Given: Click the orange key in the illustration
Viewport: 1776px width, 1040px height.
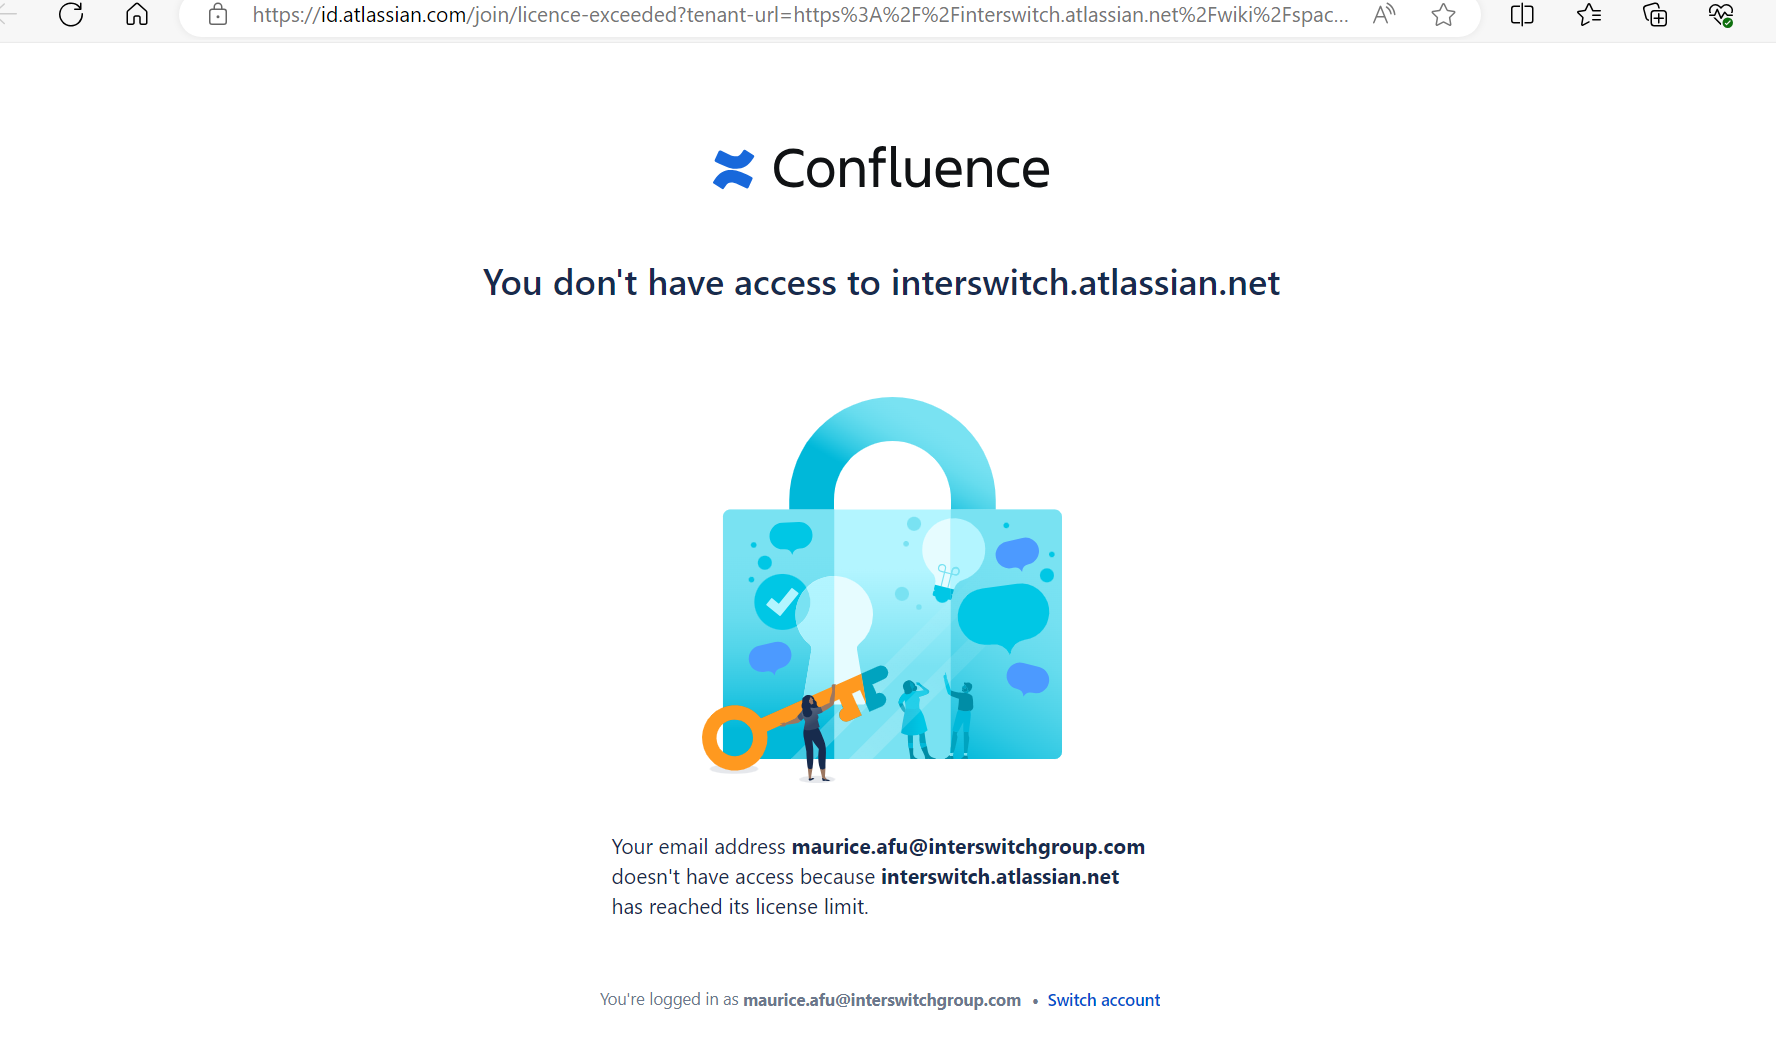Looking at the screenshot, I should click(760, 725).
